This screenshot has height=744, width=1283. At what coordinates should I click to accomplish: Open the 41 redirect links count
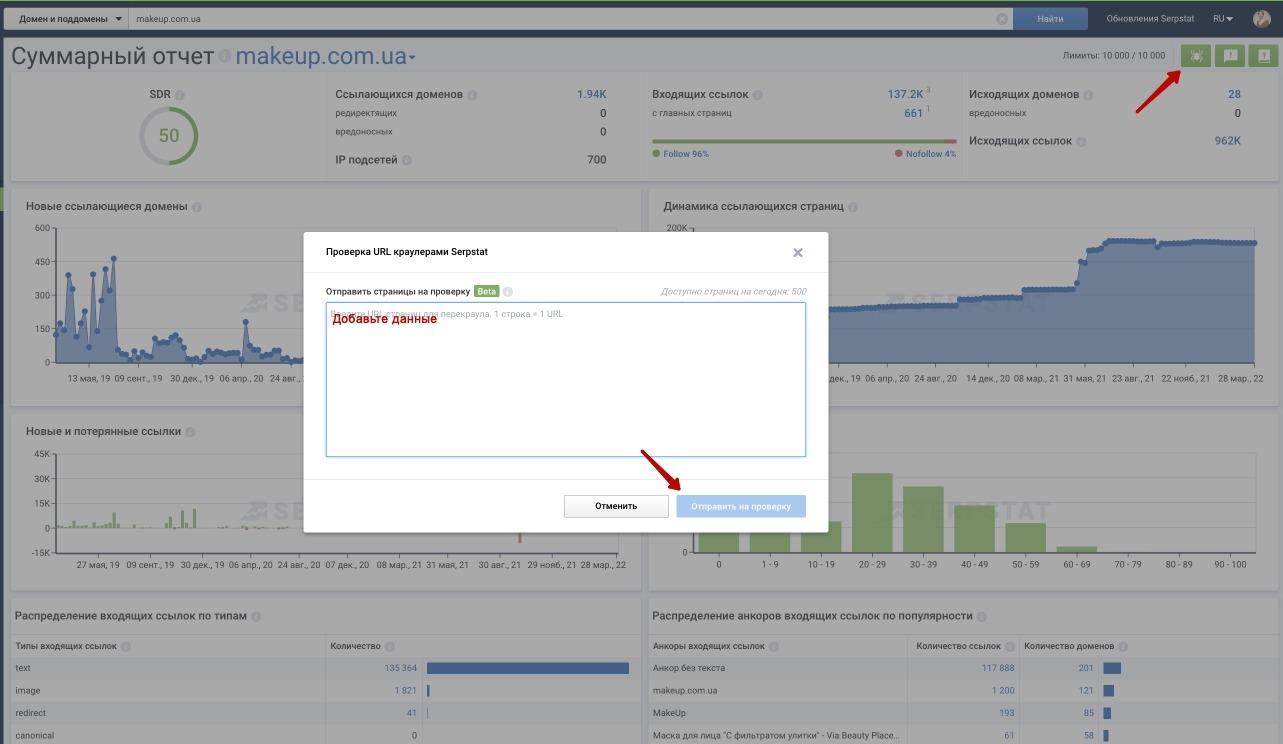click(x=411, y=714)
